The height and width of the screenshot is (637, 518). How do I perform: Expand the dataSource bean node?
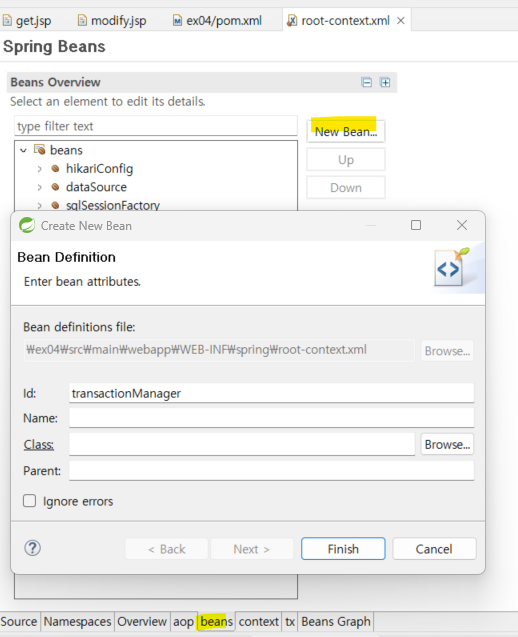[39, 187]
